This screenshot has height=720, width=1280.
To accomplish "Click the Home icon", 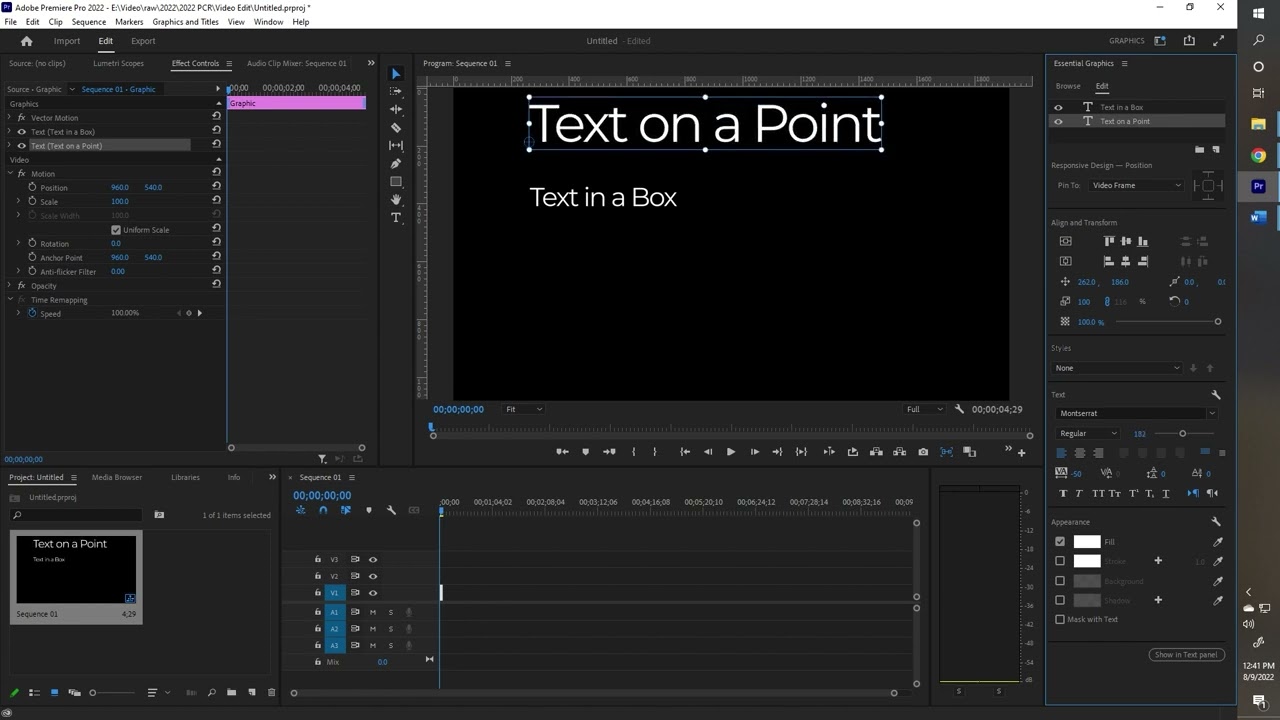I will (27, 41).
